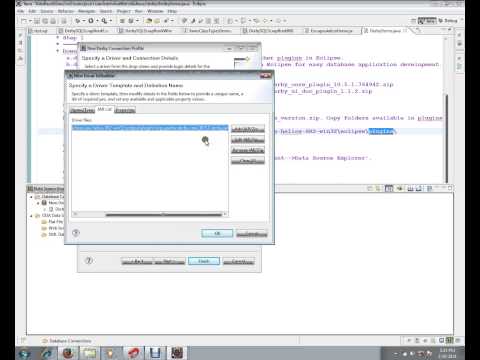
Task: Click the Run toolbar icon
Action: point(91,21)
